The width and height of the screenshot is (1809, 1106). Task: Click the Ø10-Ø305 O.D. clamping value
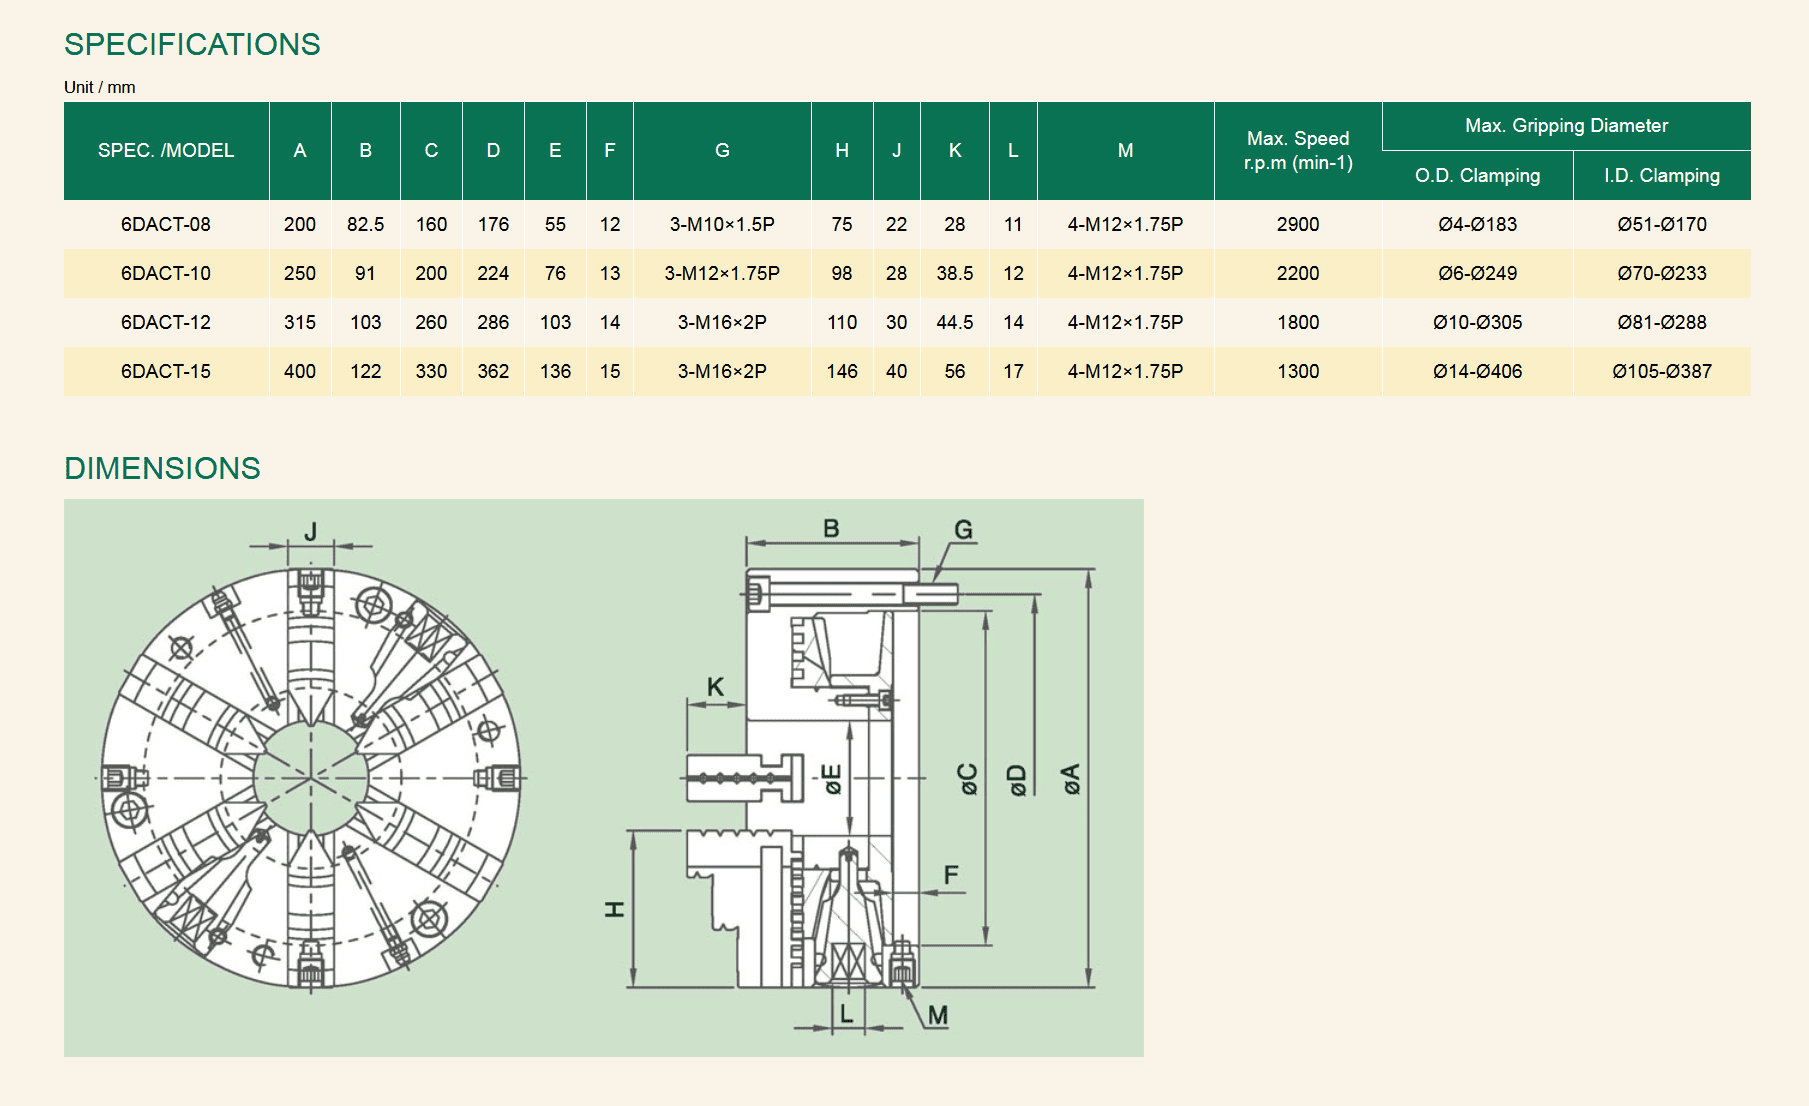[x=1478, y=322]
